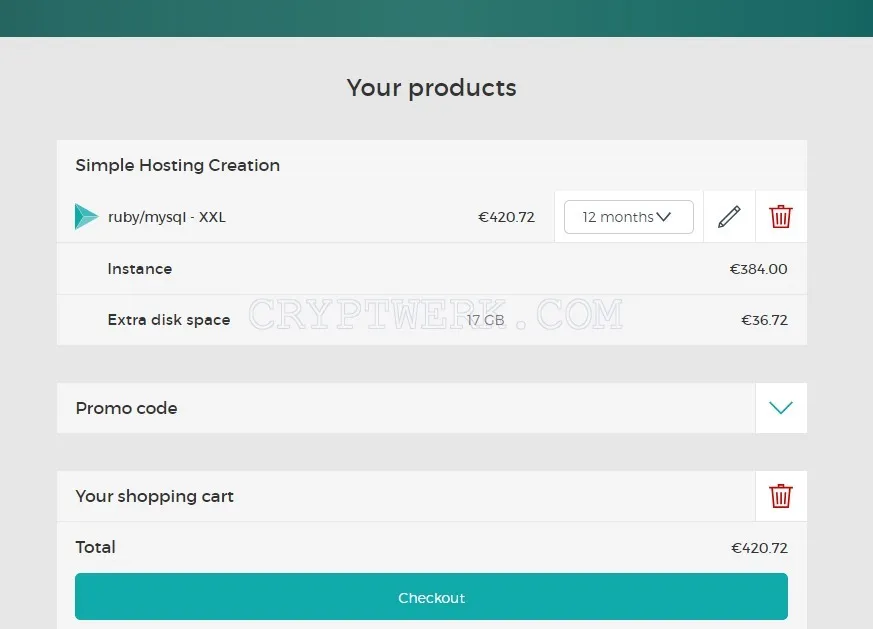
Task: Click the €36.72 extra disk price
Action: pos(764,320)
